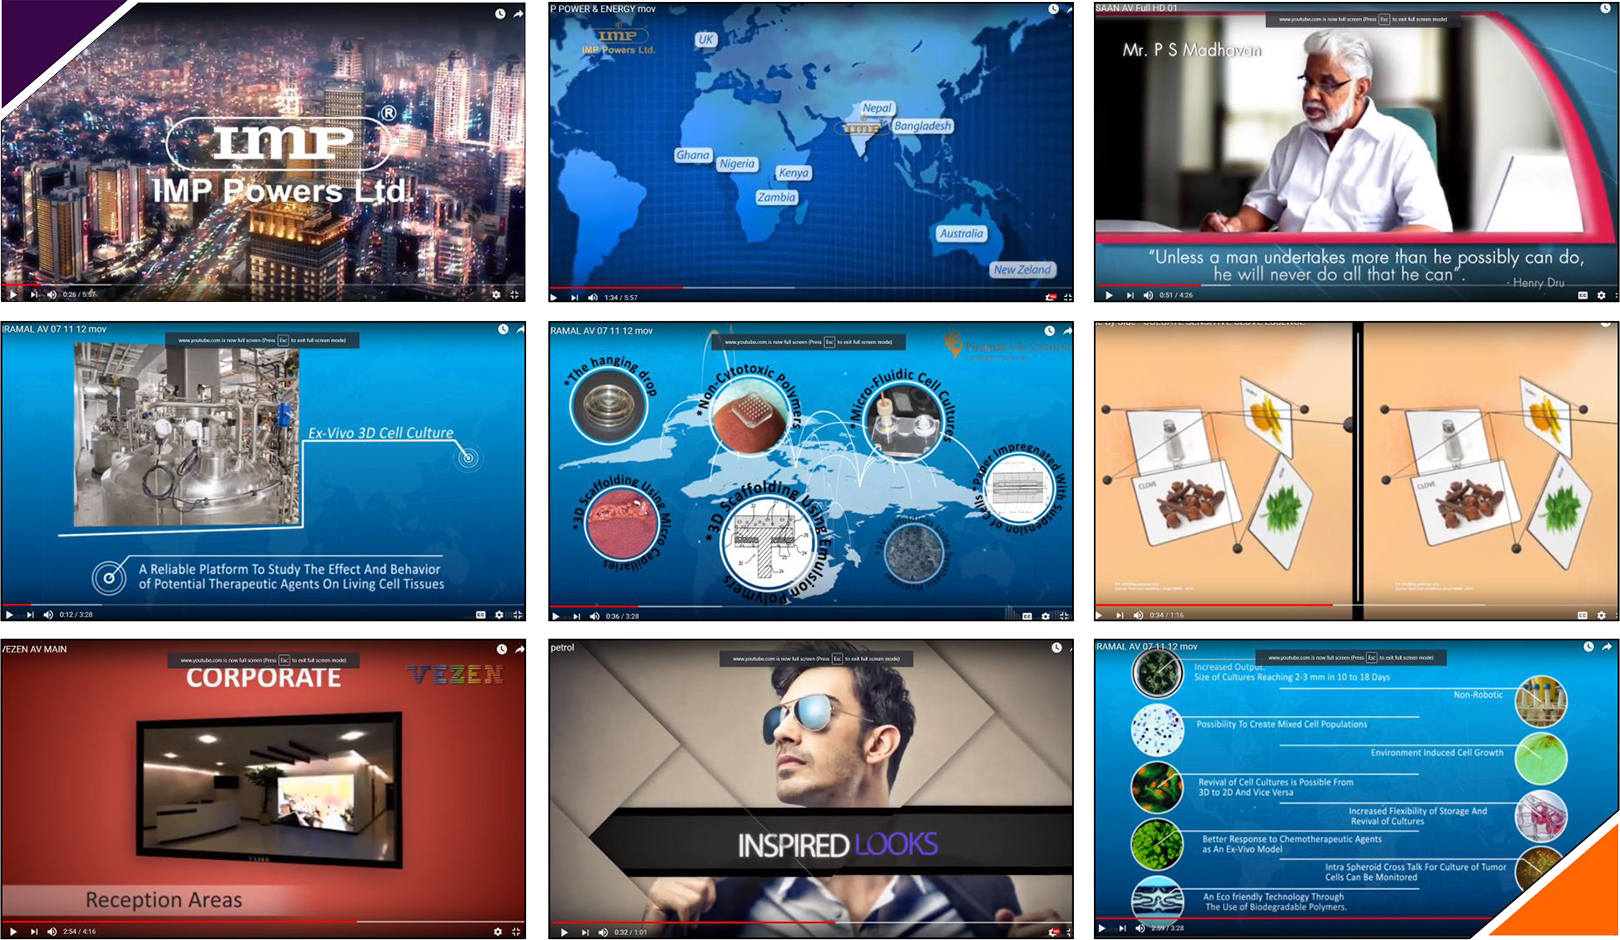Click Watch Later on SAAN AV Full HD video
This screenshot has width=1620, height=940.
(x=1605, y=8)
